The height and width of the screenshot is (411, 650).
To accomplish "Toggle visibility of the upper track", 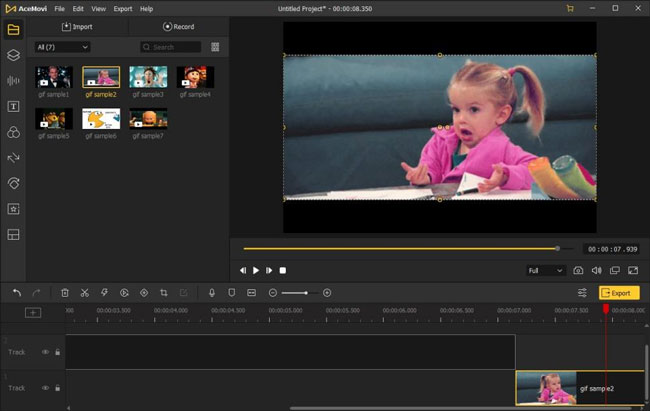I will (x=45, y=352).
